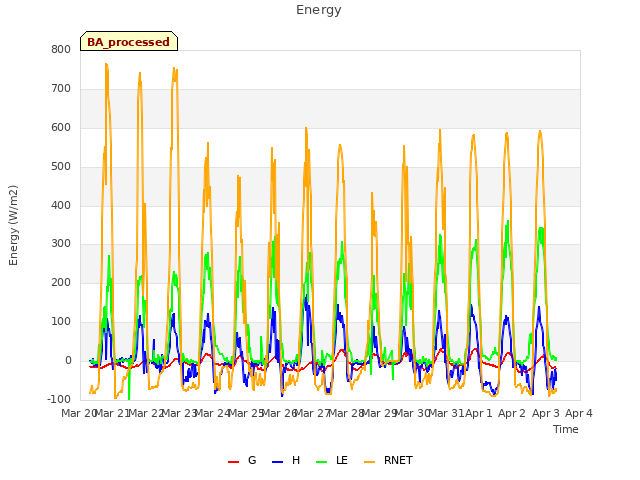Click the orange RNET legend line swatch
640x480 pixels.
pyautogui.click(x=369, y=462)
